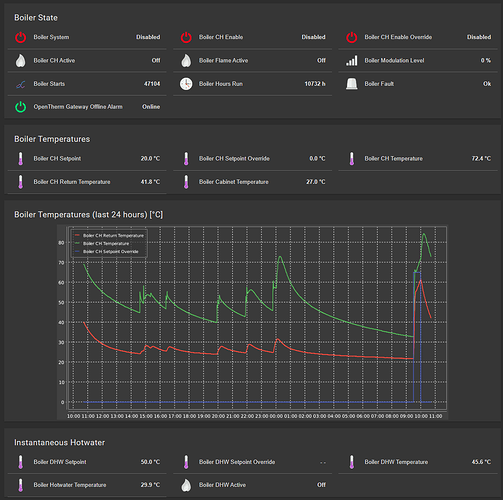Click the green peak near 00:00 on chart
The image size is (503, 500).
[280, 257]
